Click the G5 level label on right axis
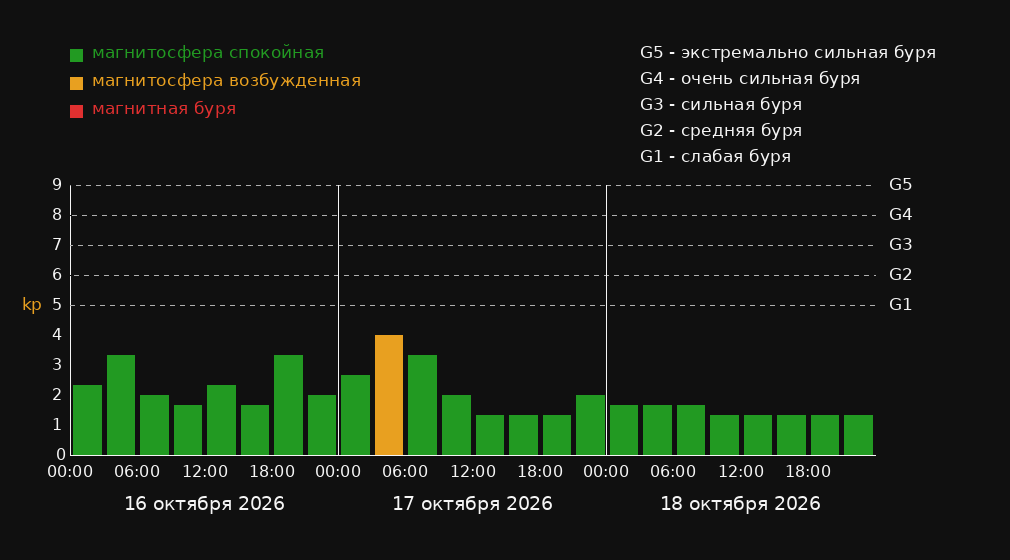1010x560 pixels. (x=900, y=185)
